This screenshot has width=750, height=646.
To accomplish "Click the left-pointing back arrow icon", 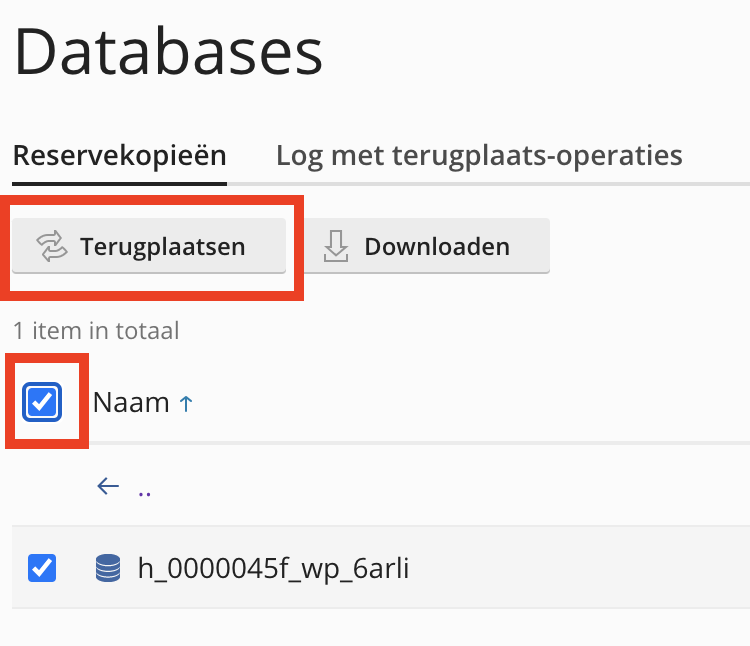I will click(x=108, y=487).
